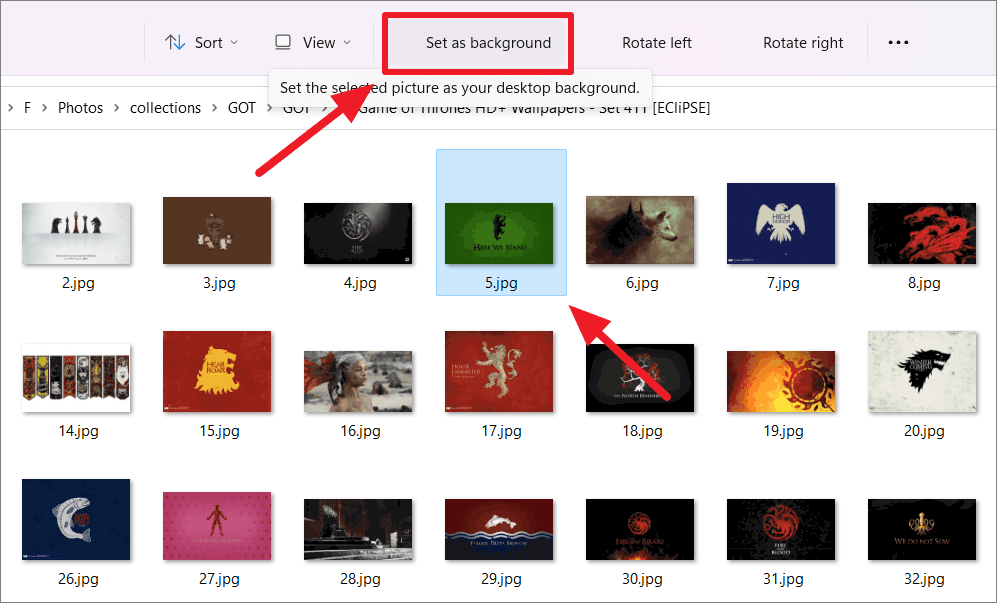Expand chevron between F and Photos
Image resolution: width=997 pixels, height=603 pixels.
[x=45, y=107]
